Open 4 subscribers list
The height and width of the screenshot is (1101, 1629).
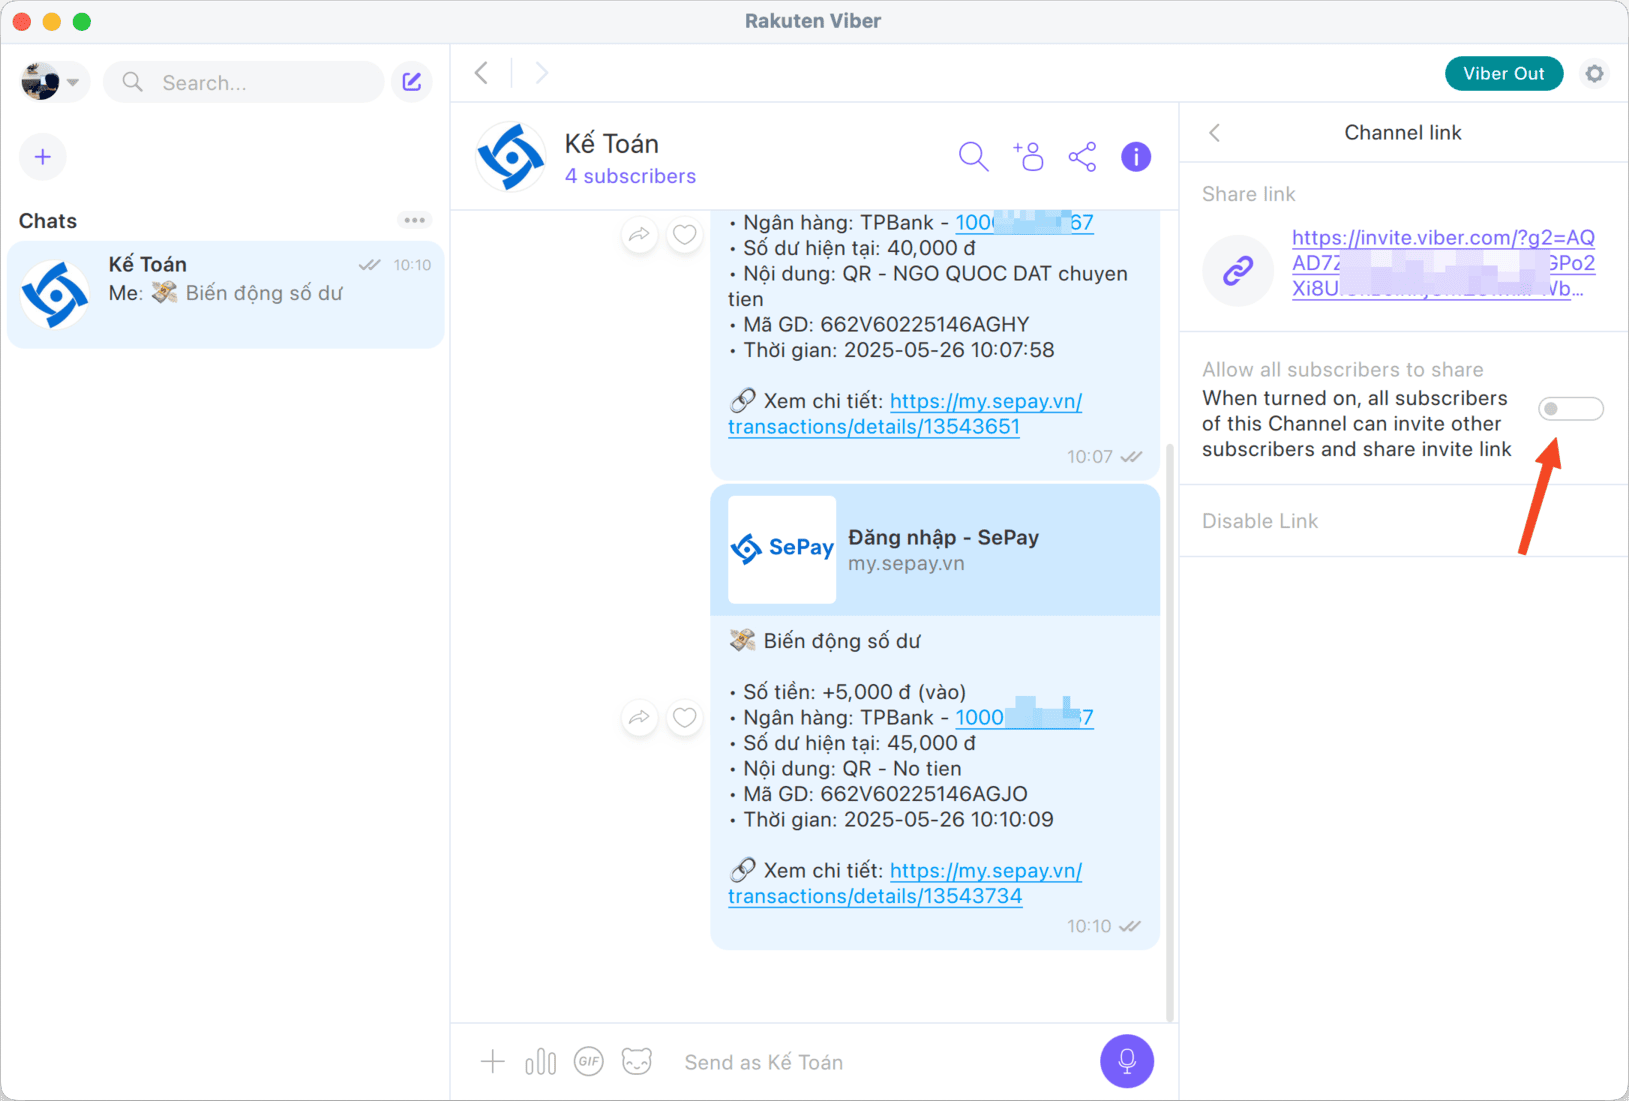tap(630, 176)
